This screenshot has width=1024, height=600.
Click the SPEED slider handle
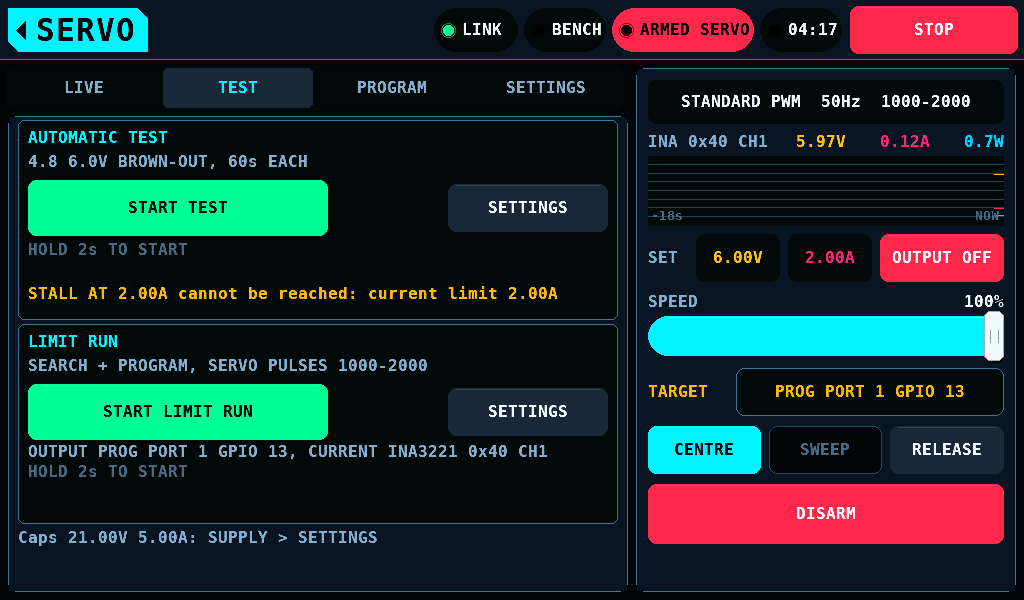point(994,336)
